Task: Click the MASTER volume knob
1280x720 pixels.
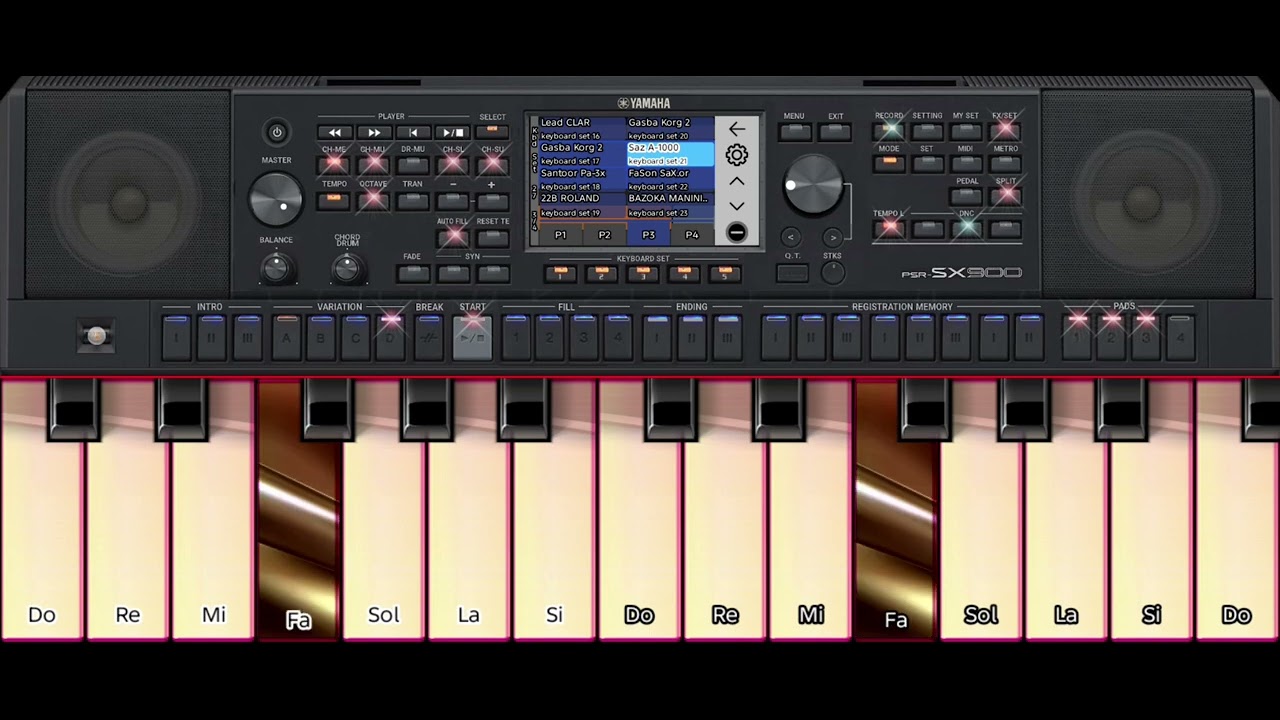Action: [276, 198]
